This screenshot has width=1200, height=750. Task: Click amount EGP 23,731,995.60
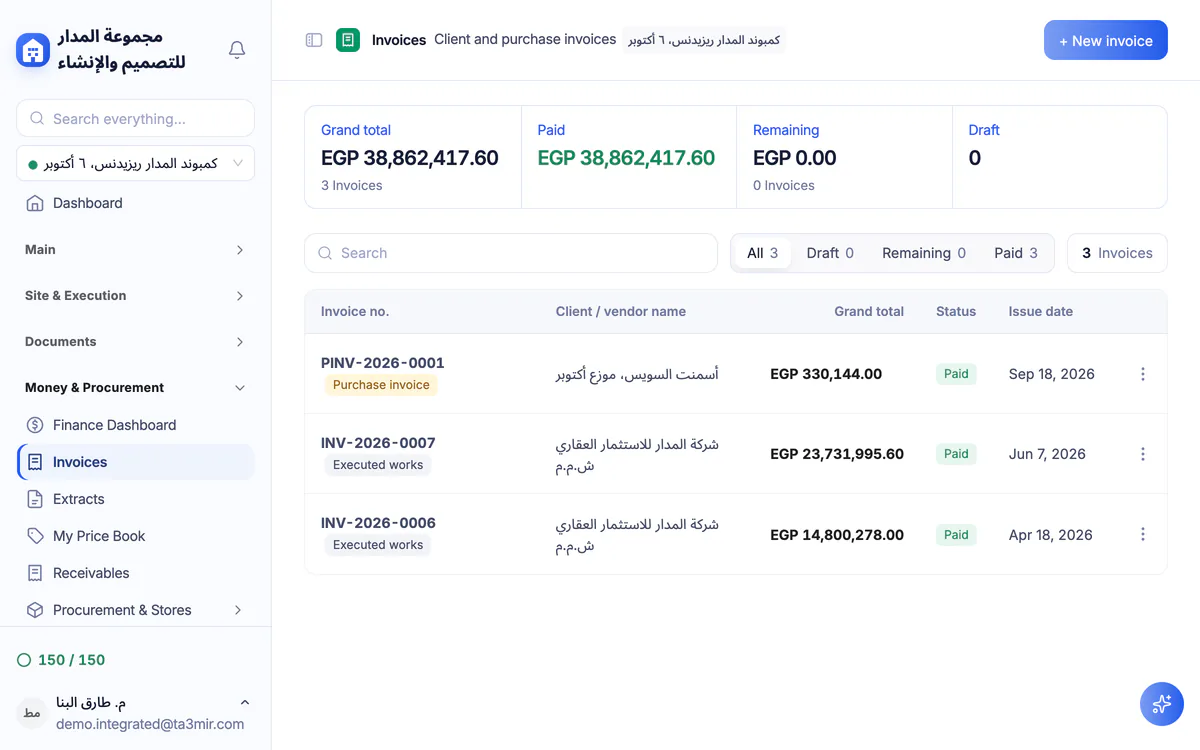pos(837,454)
